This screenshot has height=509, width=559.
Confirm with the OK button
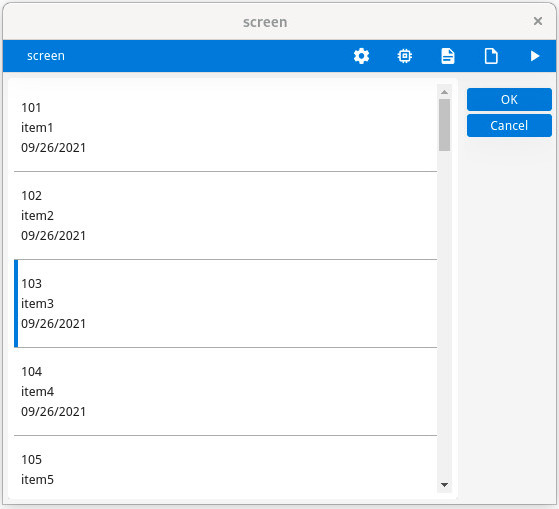point(509,99)
